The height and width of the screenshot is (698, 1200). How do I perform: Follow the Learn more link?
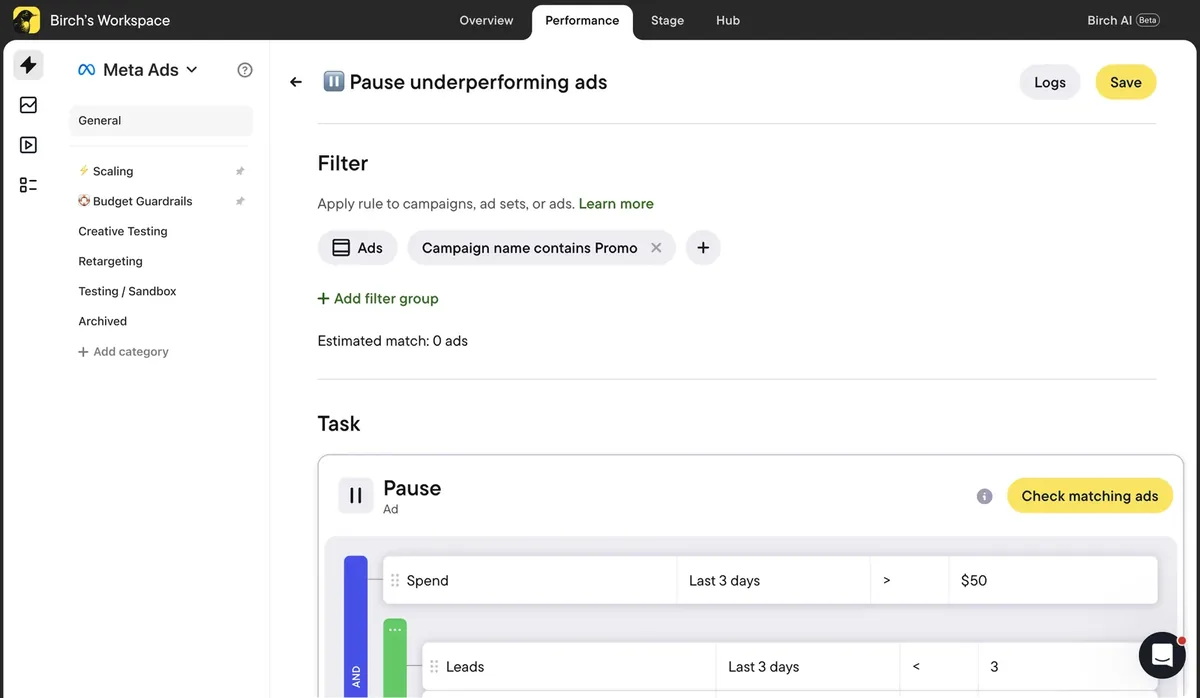point(616,203)
